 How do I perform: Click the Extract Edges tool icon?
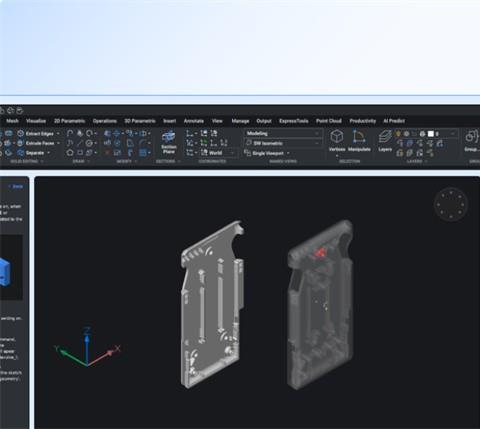pyautogui.click(x=21, y=134)
